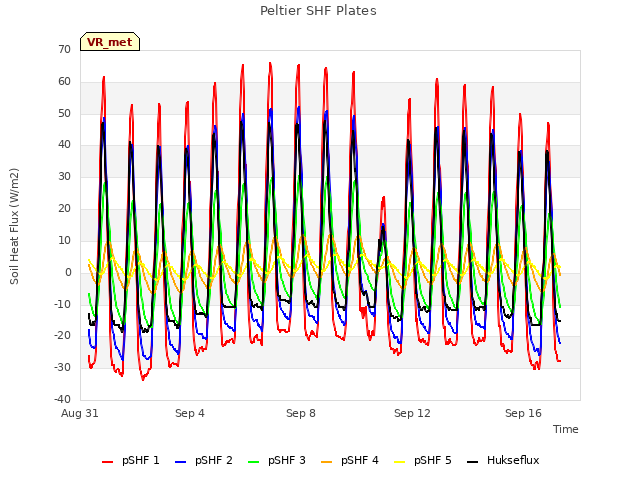This screenshot has width=640, height=480.
Task: Click the 20 y-axis tick label
Action: (64, 208)
